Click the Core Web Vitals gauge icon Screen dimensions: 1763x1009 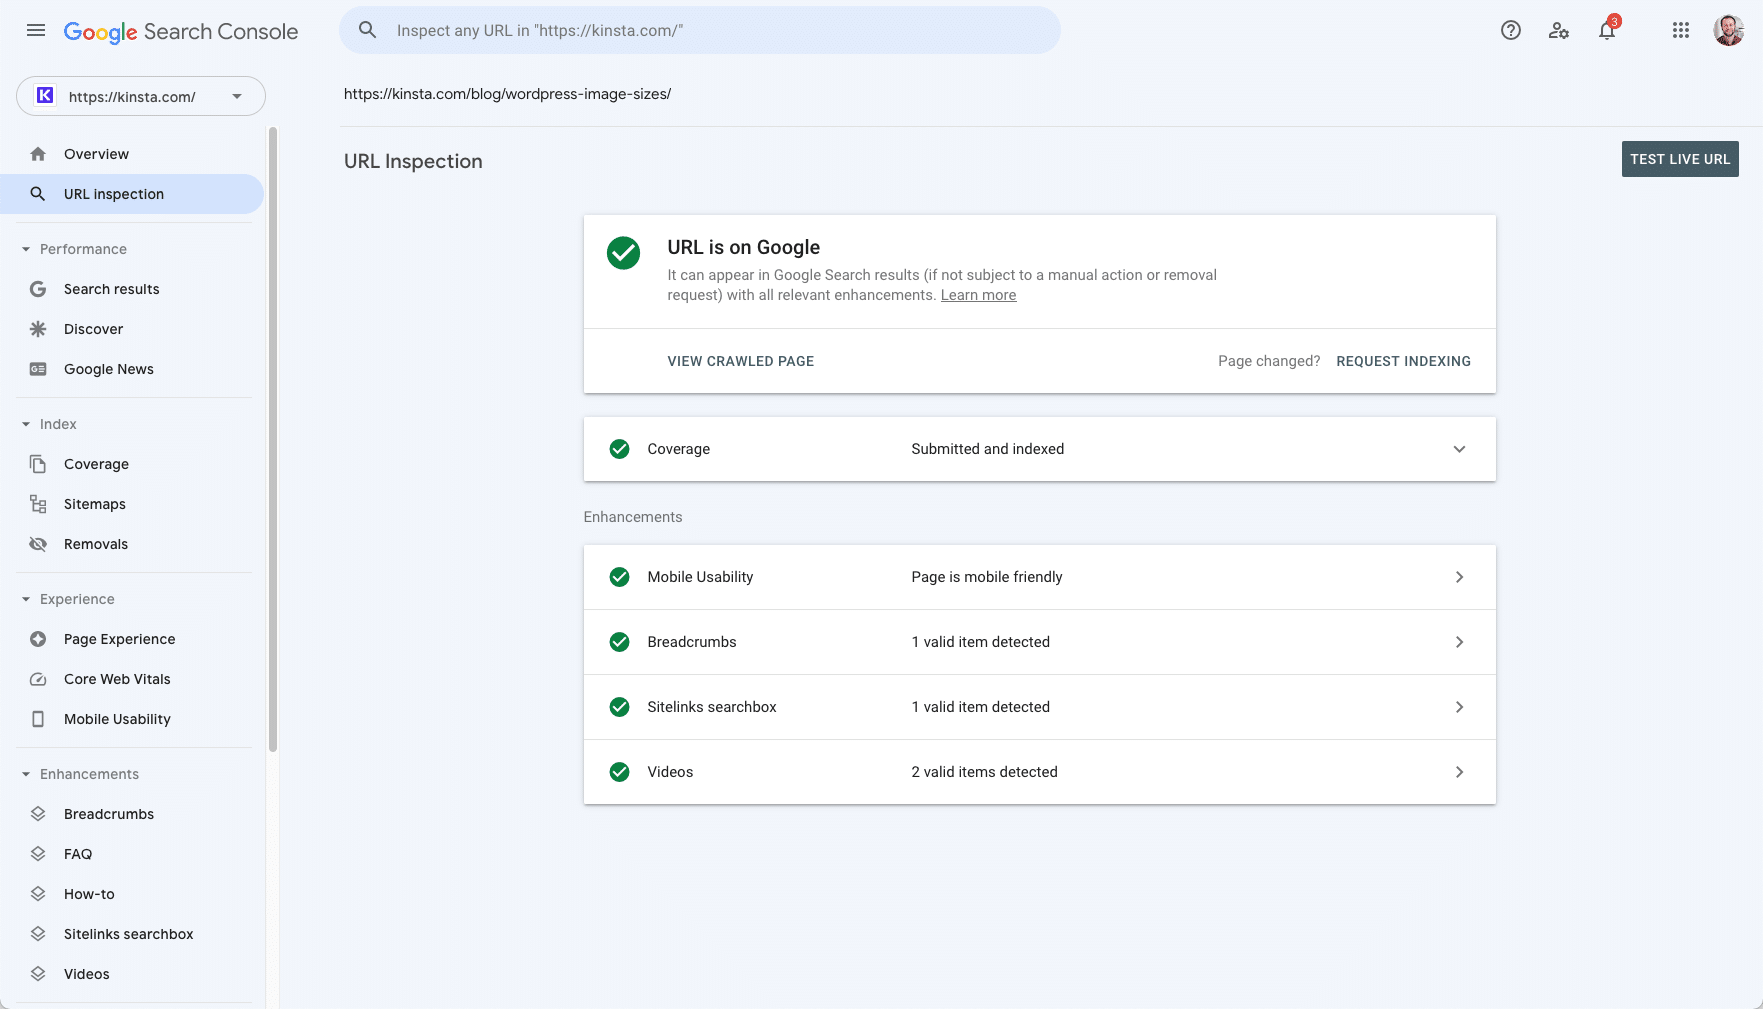click(38, 679)
